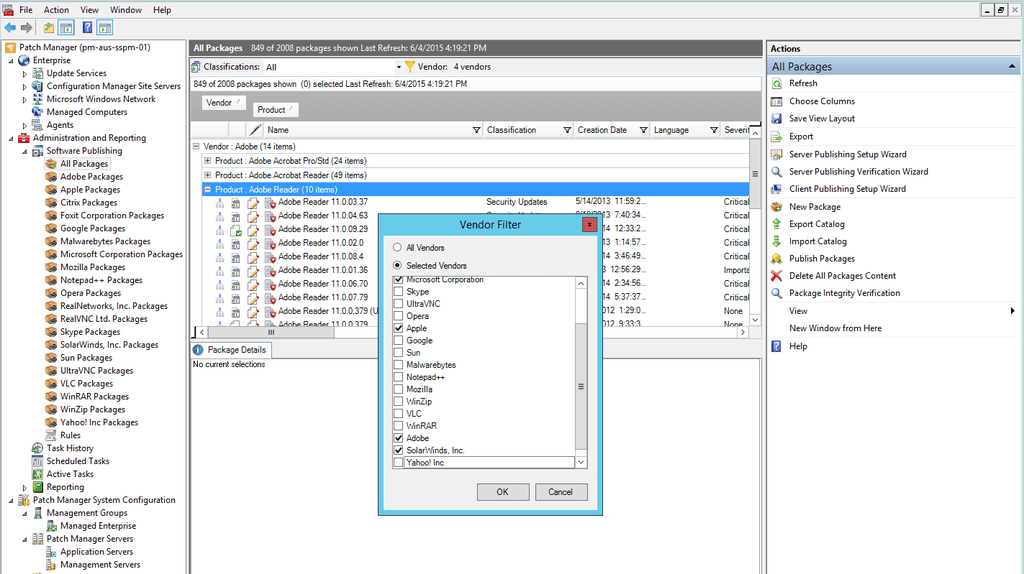The height and width of the screenshot is (574, 1024).
Task: Select the Package Details tab
Action: (231, 350)
